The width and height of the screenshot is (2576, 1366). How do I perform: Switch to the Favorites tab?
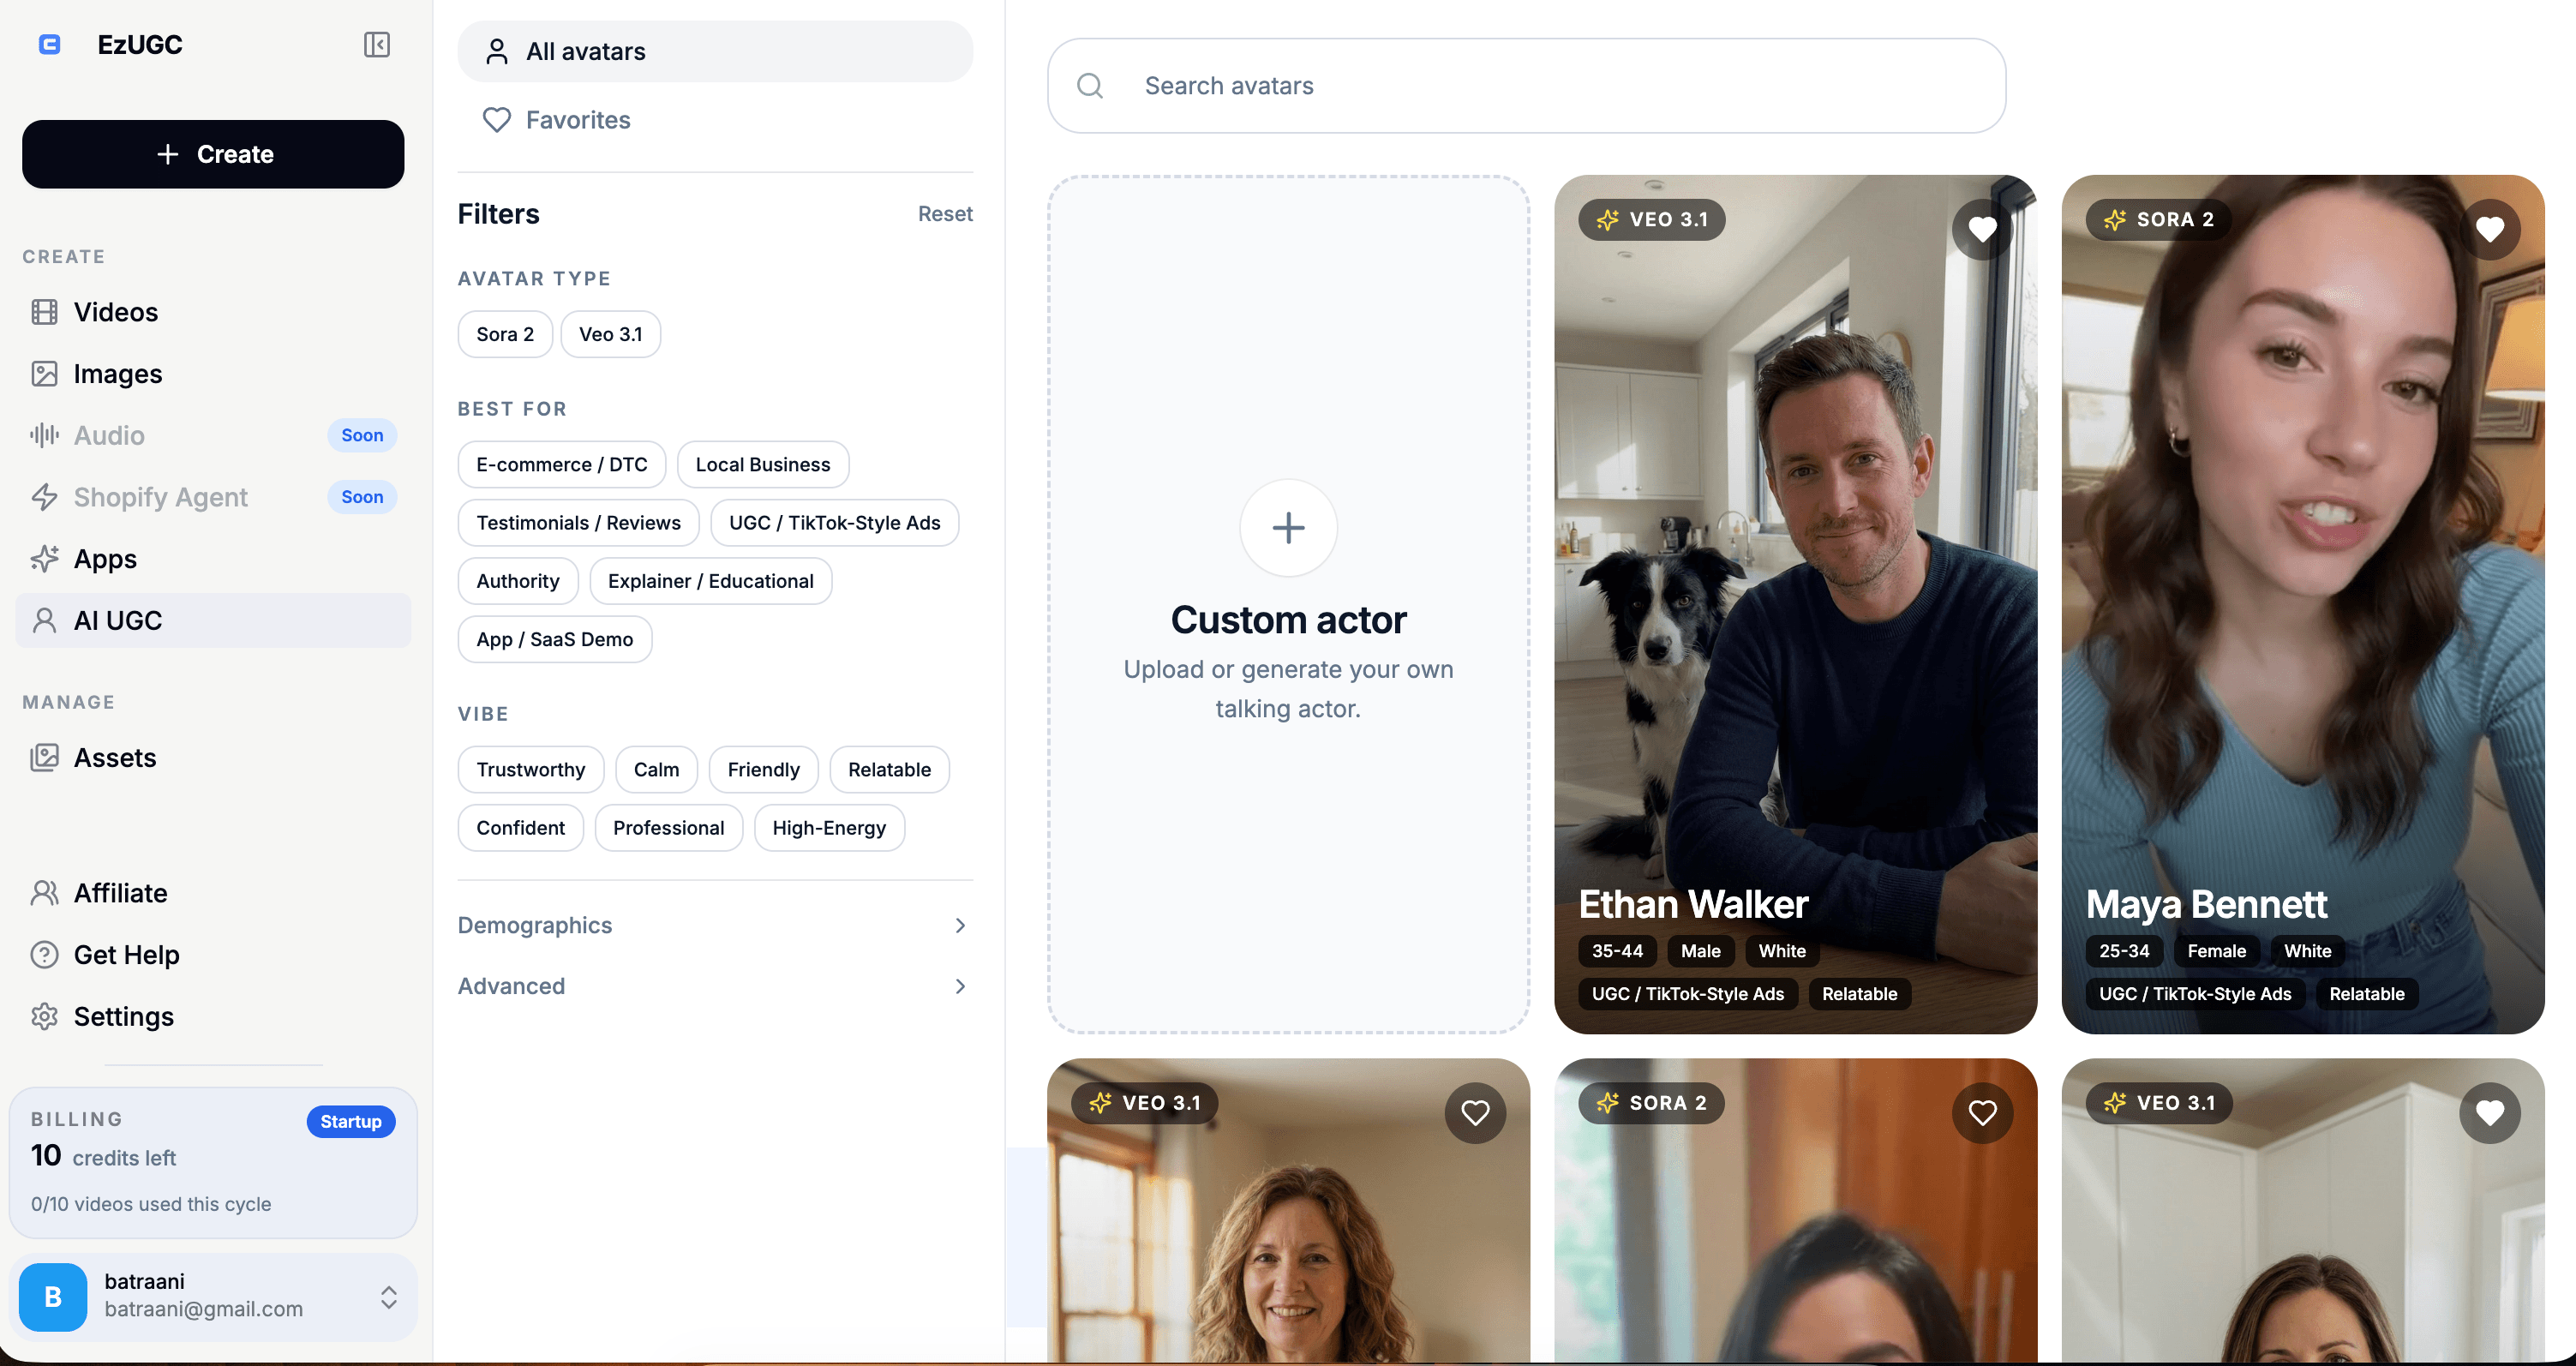(x=577, y=120)
